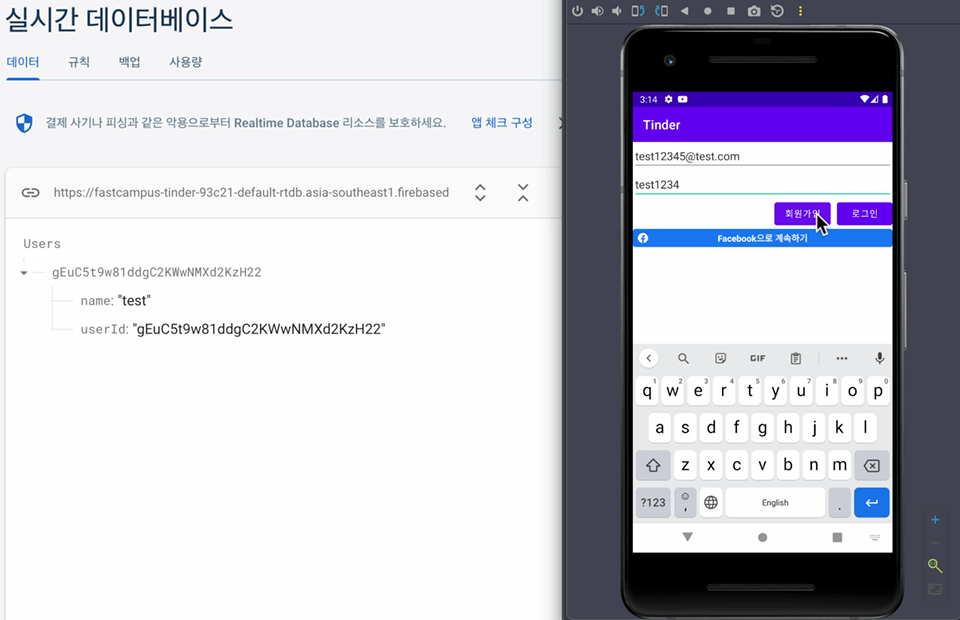Click the 앱 체크 구성 link

(502, 122)
